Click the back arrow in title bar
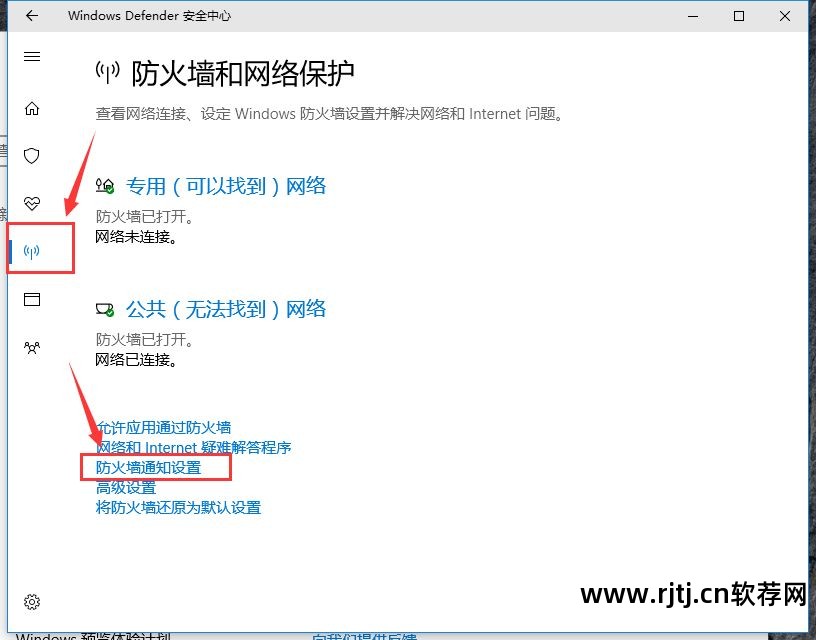The height and width of the screenshot is (640, 816). [x=31, y=16]
